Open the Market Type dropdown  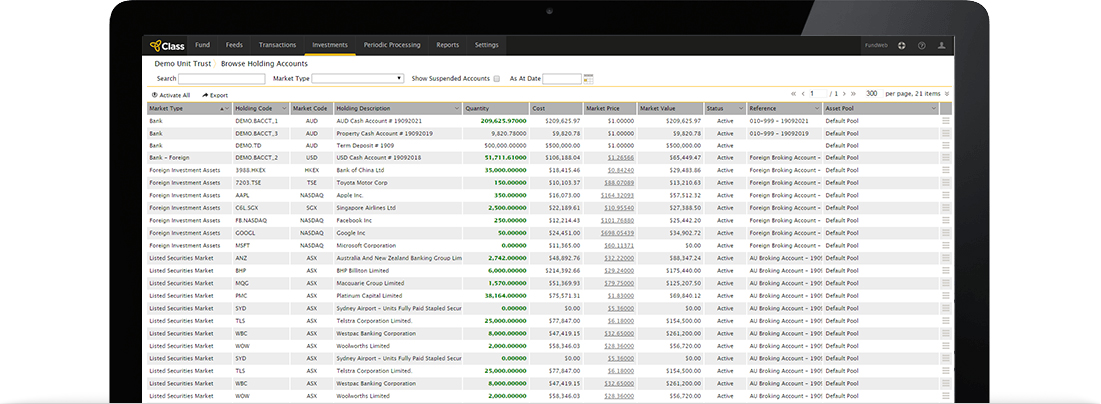(x=357, y=79)
